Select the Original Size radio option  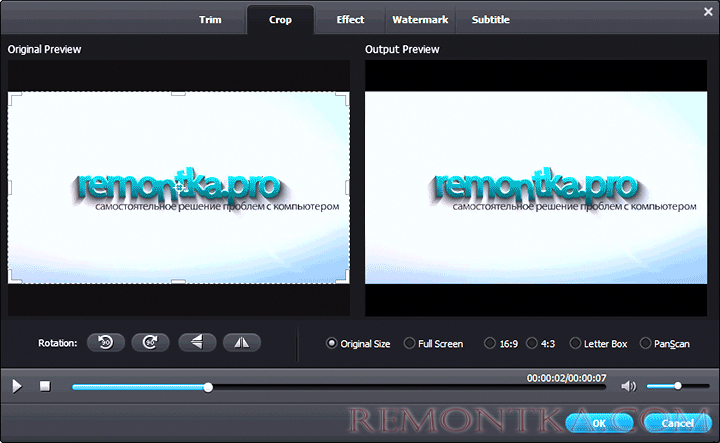(x=333, y=343)
